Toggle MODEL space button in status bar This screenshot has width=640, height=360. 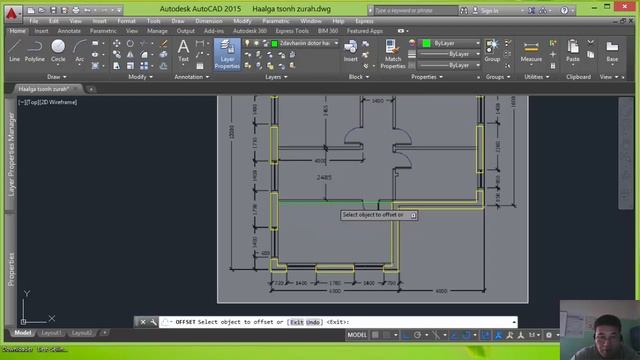coord(357,335)
